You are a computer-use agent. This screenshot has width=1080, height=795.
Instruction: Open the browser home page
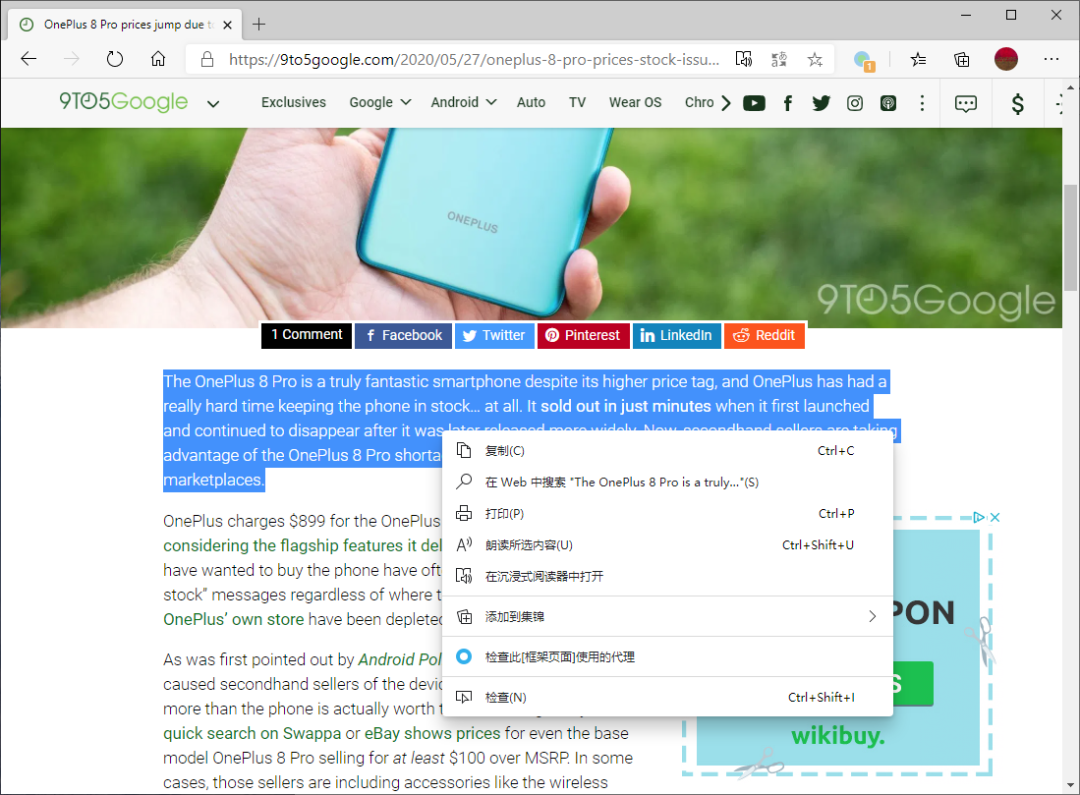158,59
